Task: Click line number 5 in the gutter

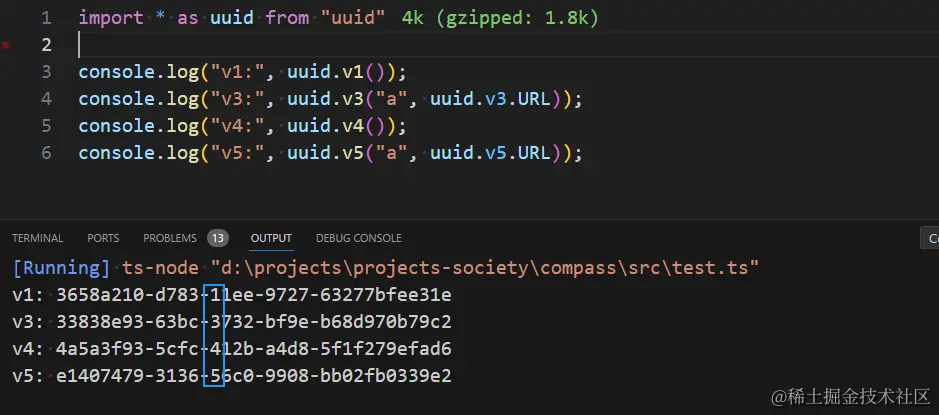Action: [x=46, y=126]
